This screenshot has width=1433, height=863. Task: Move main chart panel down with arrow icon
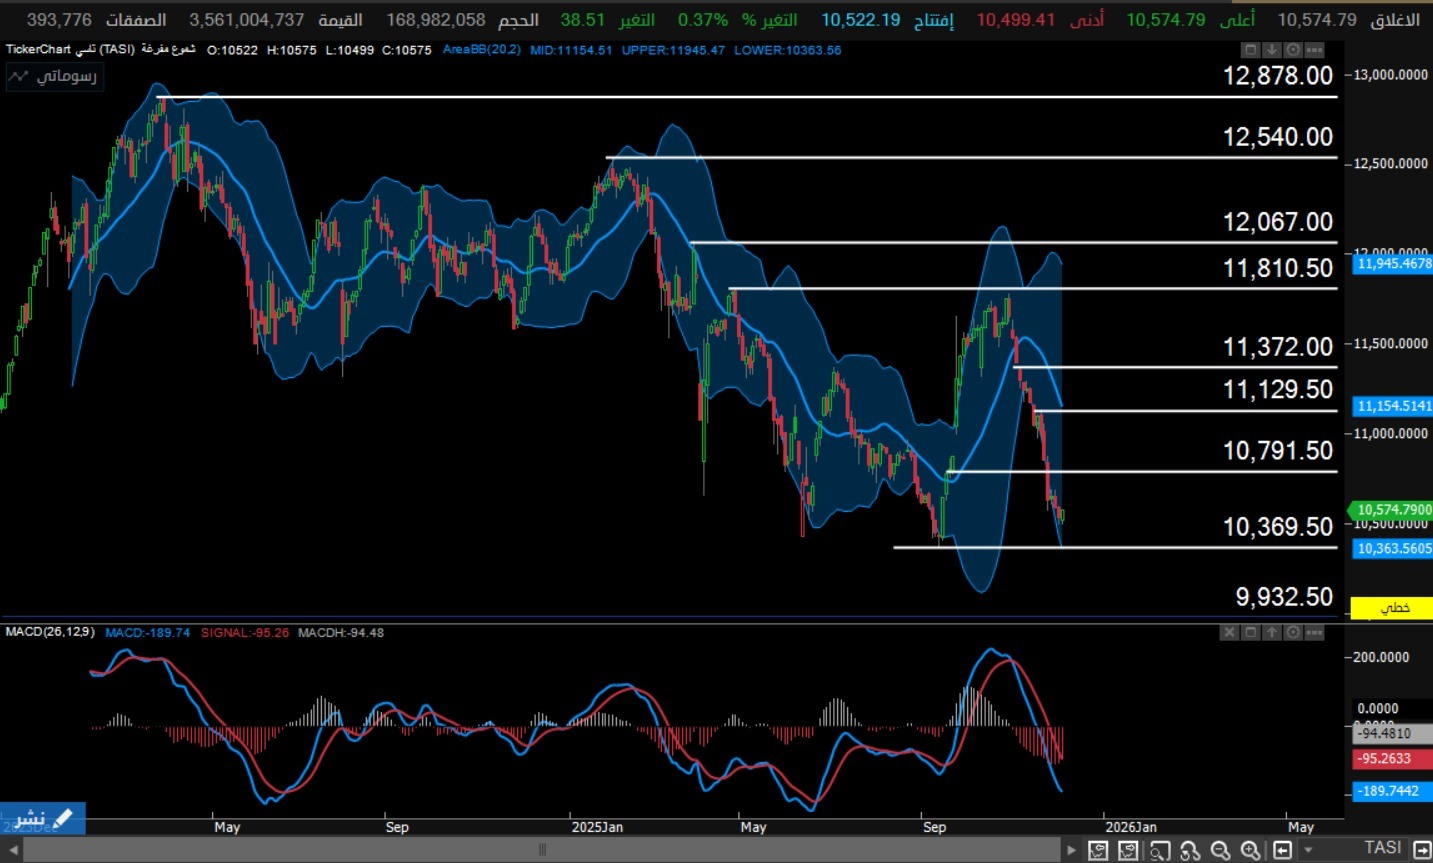click(1271, 50)
